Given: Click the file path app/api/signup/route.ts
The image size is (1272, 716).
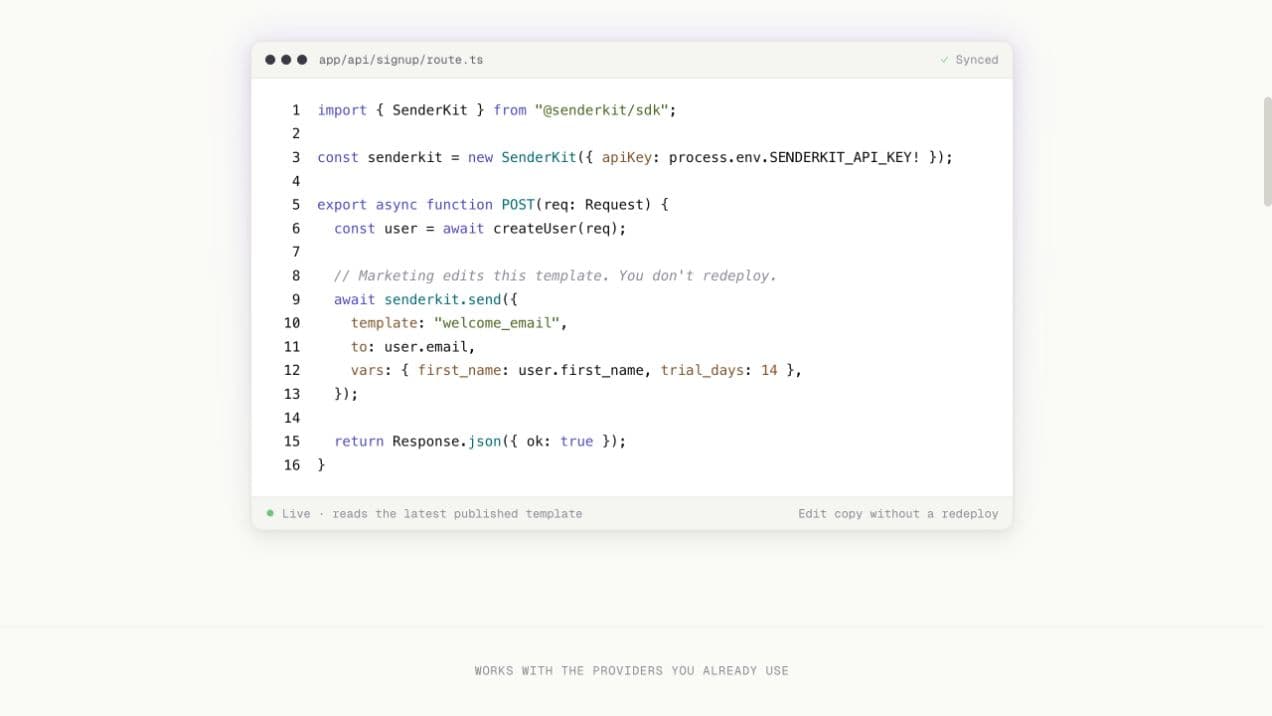Looking at the screenshot, I should point(400,60).
